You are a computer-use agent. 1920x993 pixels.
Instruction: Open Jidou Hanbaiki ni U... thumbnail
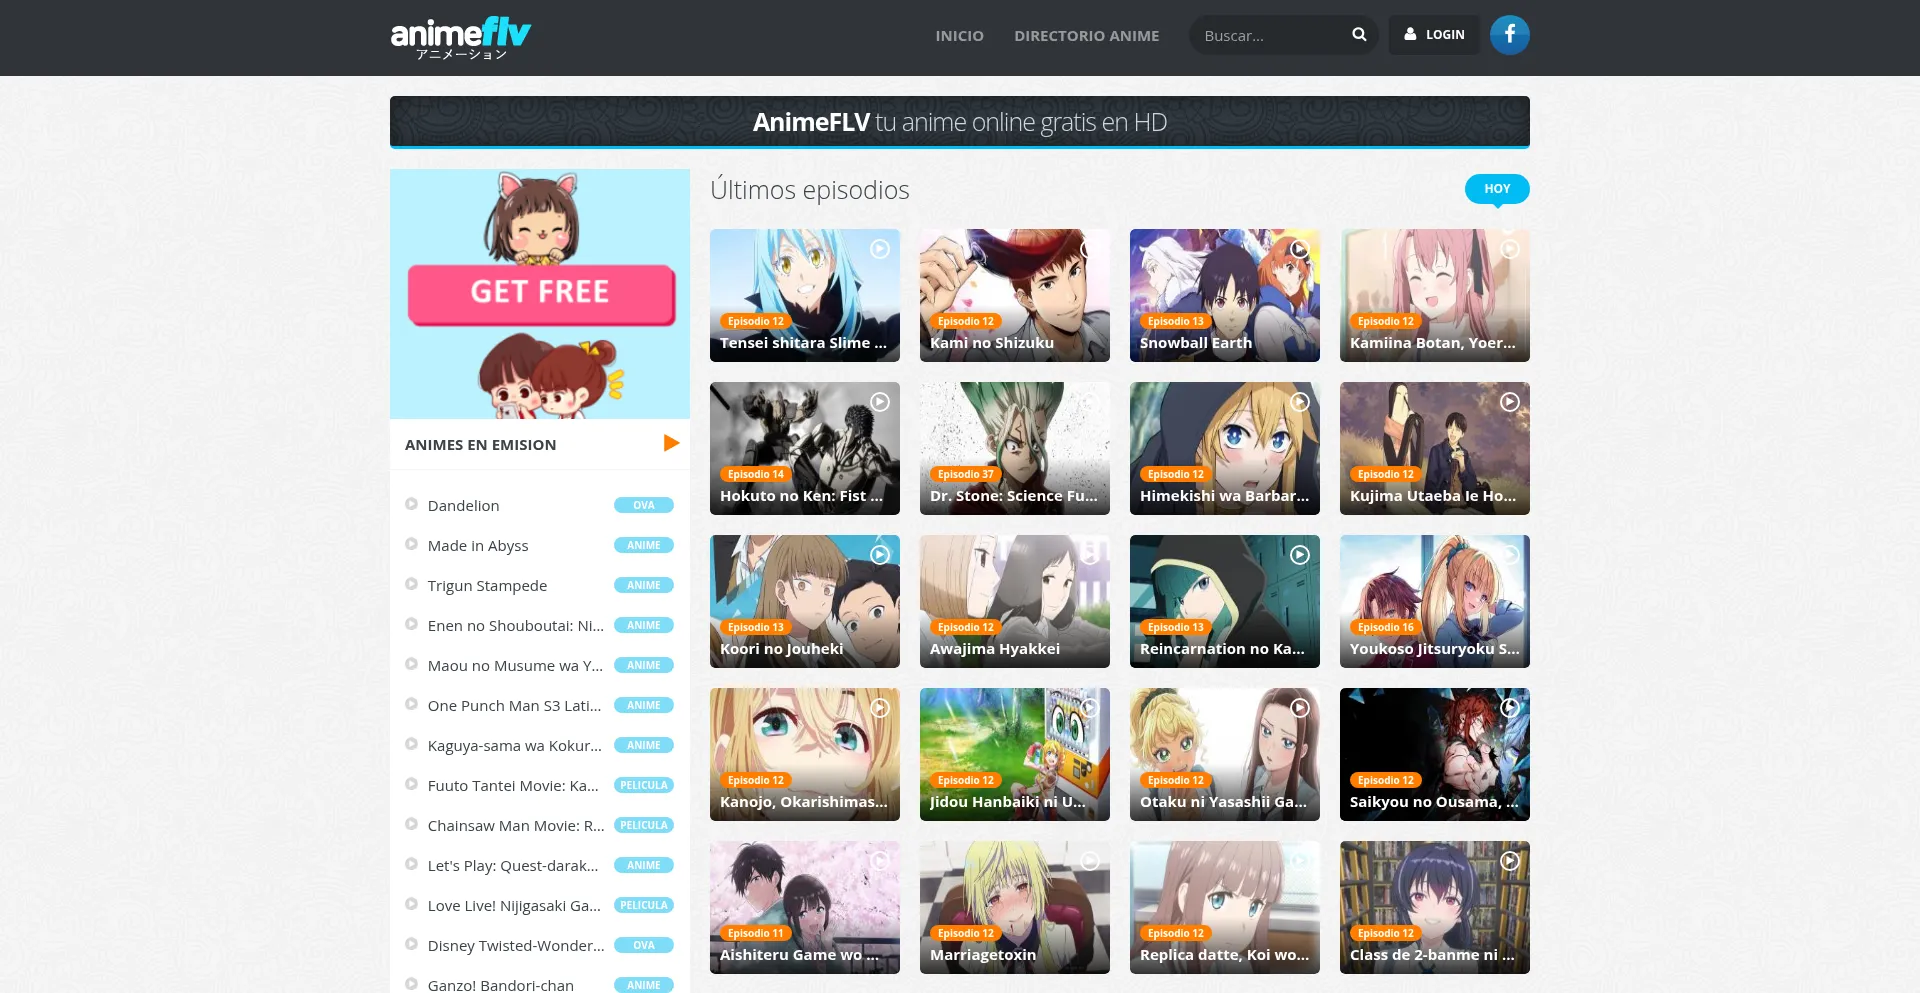pyautogui.click(x=1015, y=754)
